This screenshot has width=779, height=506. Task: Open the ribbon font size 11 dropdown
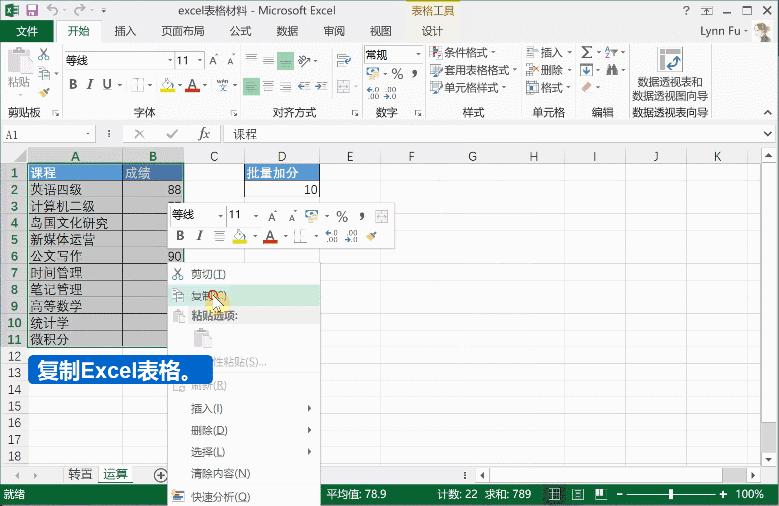point(200,61)
